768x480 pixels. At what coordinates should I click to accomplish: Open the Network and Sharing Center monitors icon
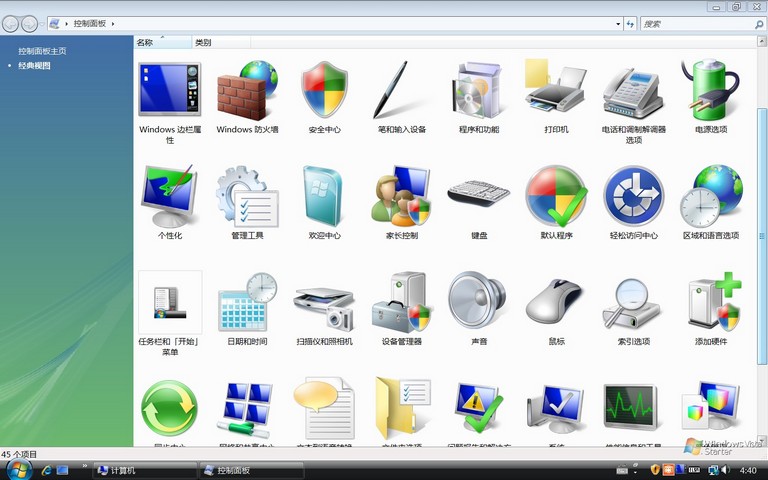click(246, 409)
